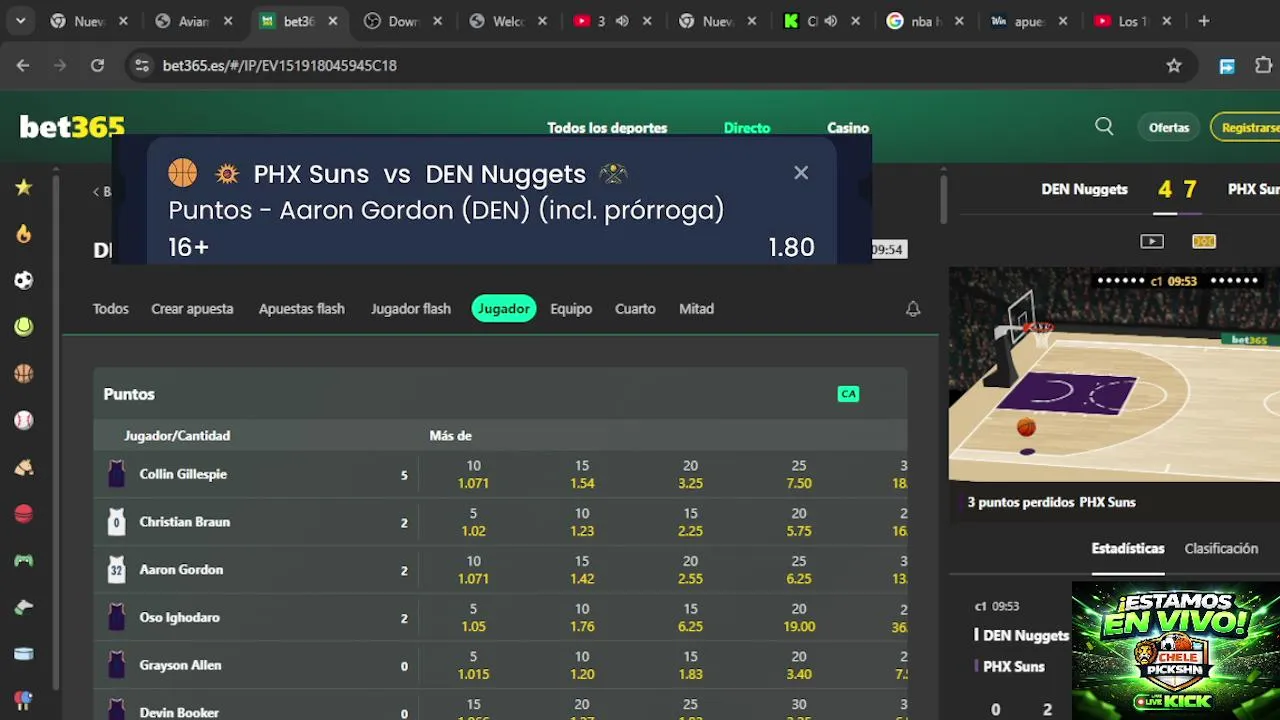Select Grayson Allen 15+ odds 1.83
Image resolution: width=1280 pixels, height=720 pixels.
click(x=690, y=666)
